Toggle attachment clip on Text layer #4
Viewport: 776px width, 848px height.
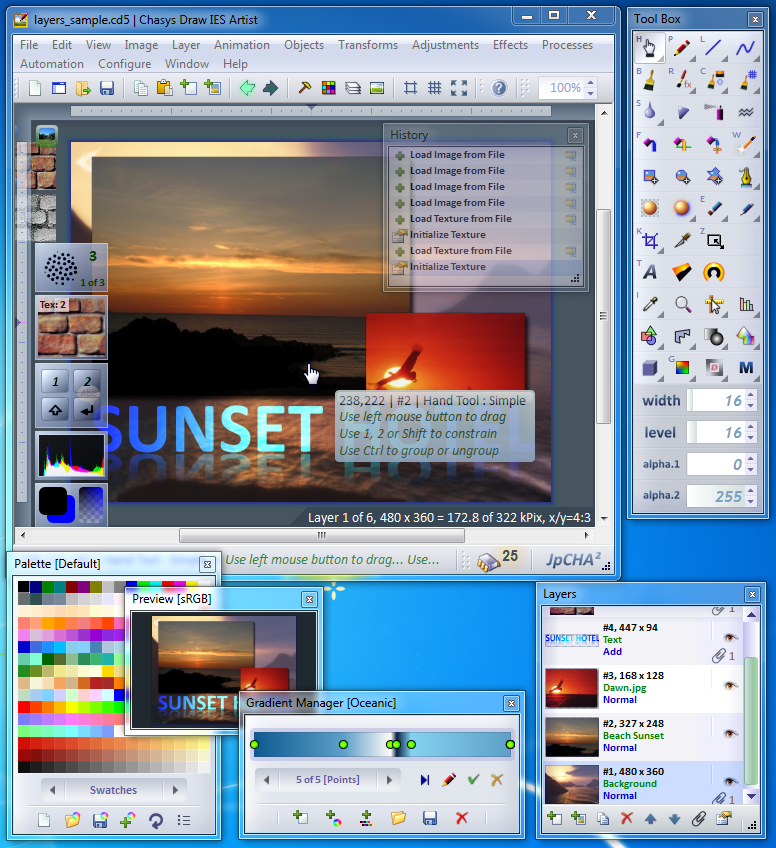(x=718, y=656)
